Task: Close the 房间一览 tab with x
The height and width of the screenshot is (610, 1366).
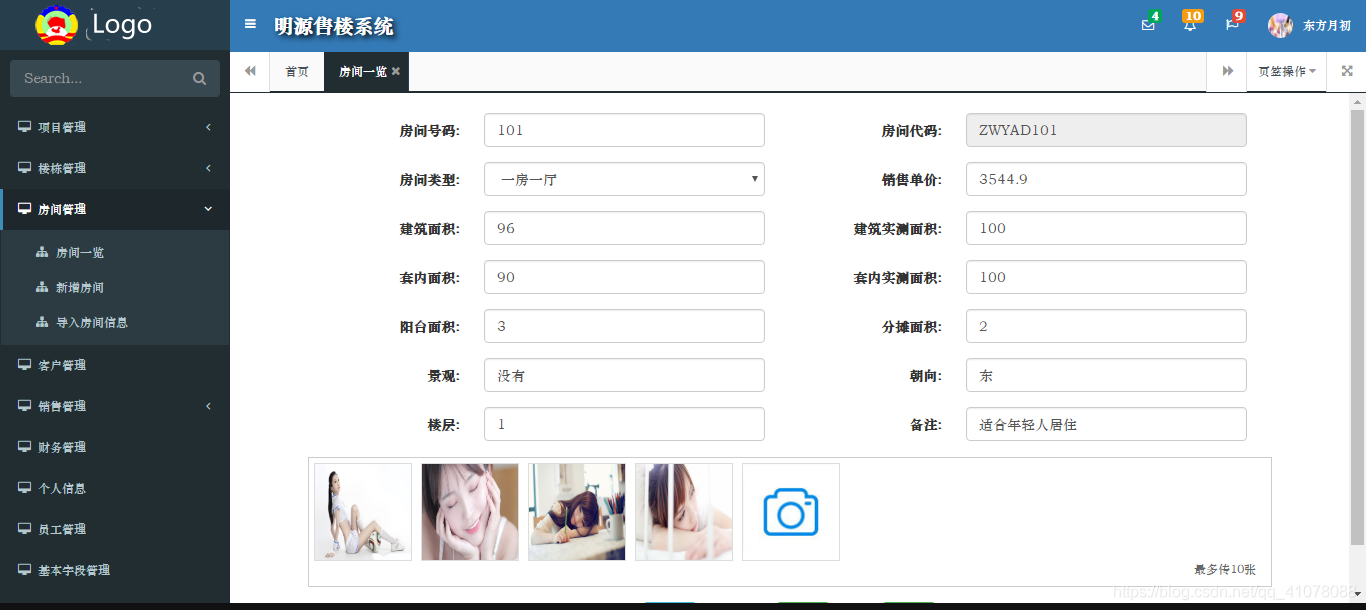Action: coord(396,71)
